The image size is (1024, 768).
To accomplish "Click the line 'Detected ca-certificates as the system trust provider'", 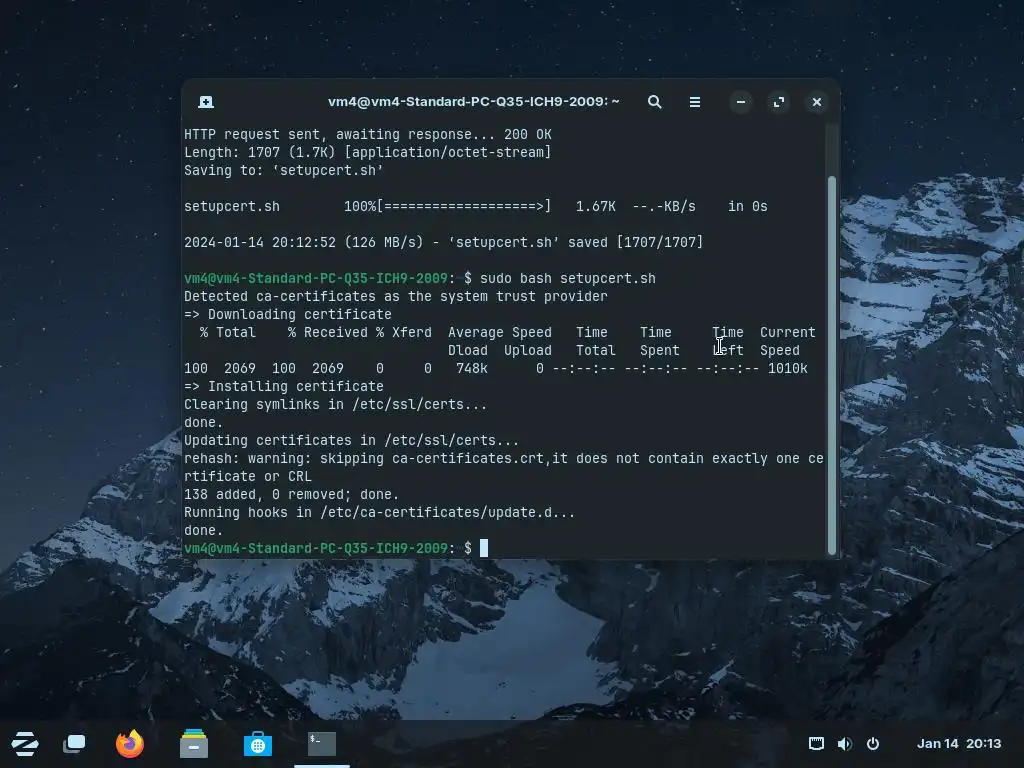I will tap(396, 296).
